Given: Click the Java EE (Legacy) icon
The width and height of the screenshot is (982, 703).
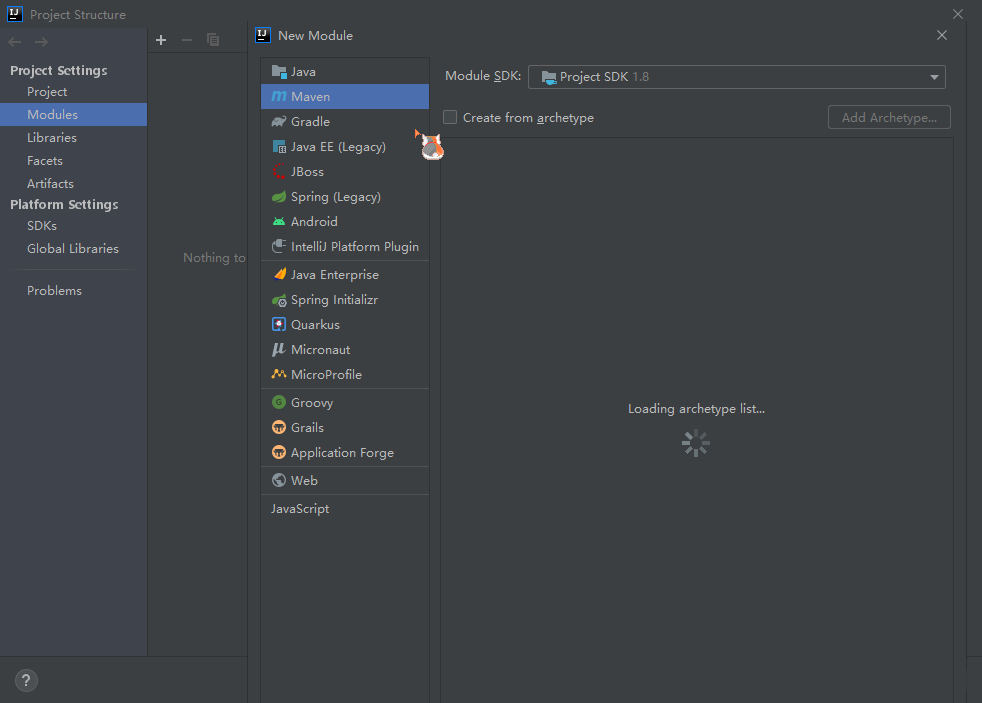Looking at the screenshot, I should (279, 146).
